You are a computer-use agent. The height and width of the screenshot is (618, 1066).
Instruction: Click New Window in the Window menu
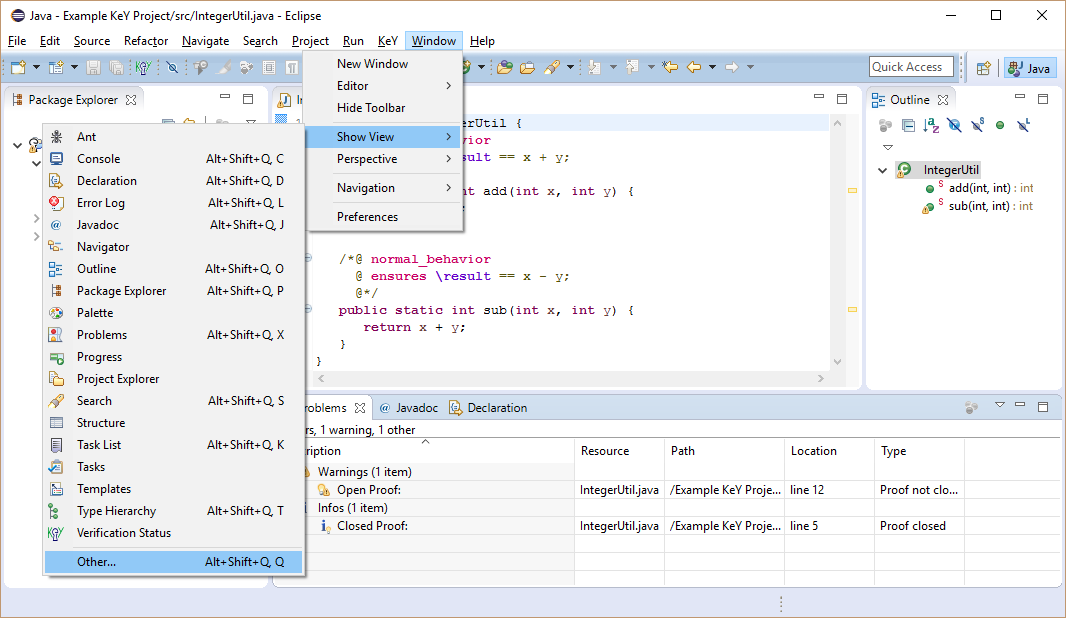(x=386, y=64)
